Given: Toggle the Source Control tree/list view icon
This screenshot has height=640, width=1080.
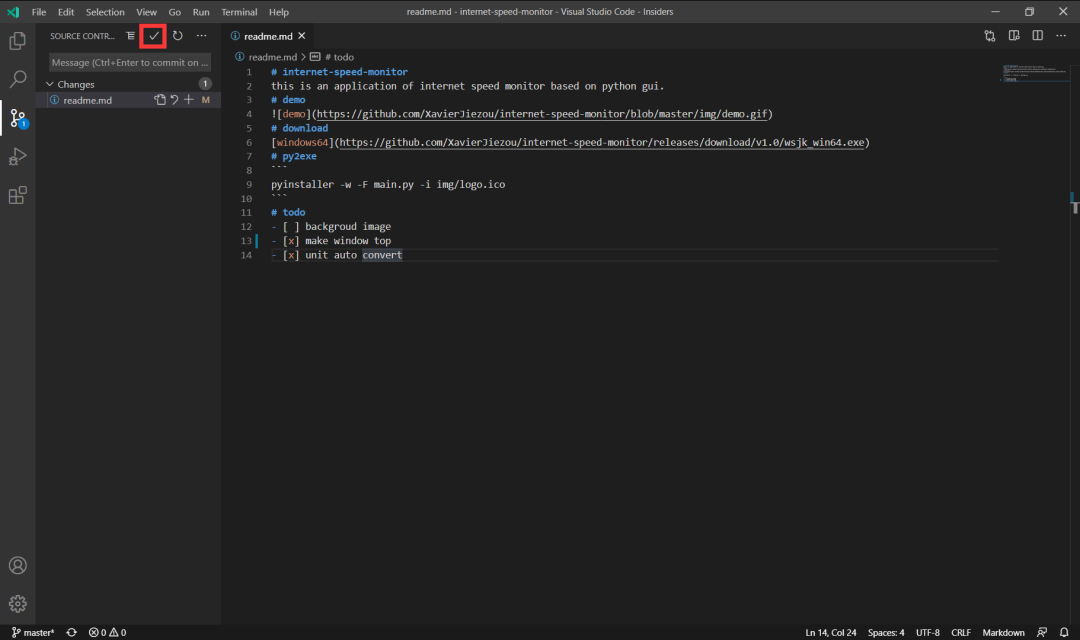Looking at the screenshot, I should click(130, 36).
